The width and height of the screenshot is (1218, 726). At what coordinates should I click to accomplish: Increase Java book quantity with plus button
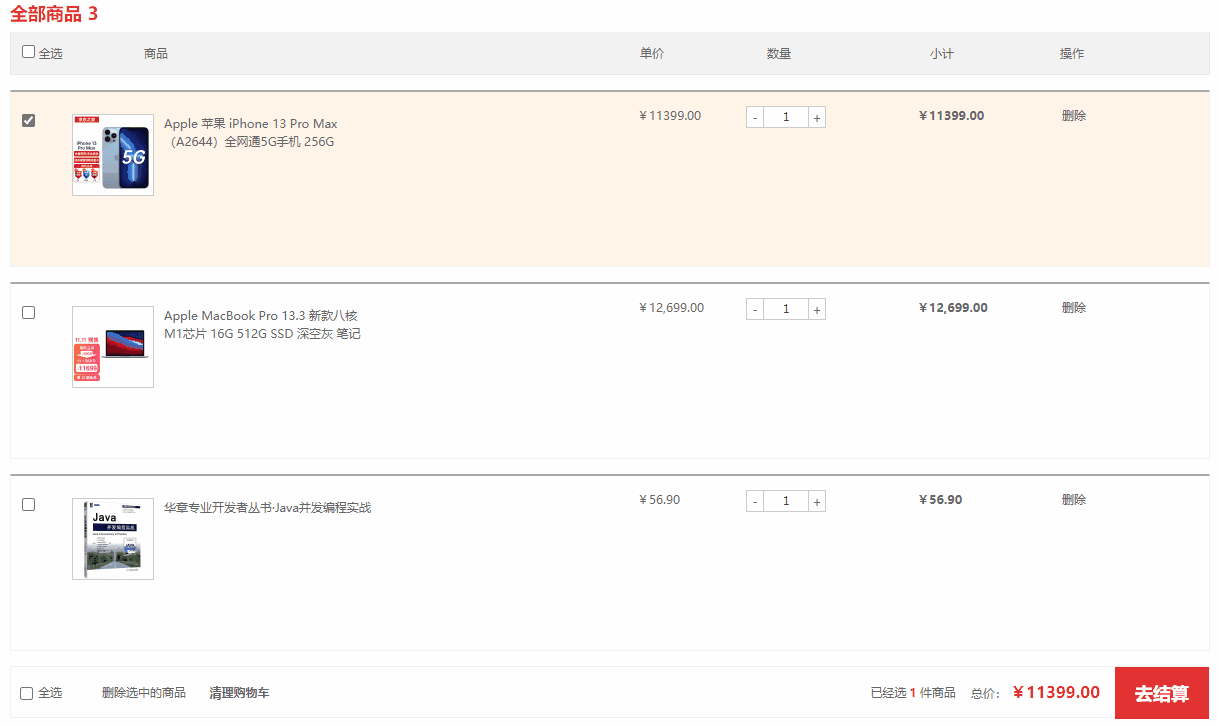[817, 501]
